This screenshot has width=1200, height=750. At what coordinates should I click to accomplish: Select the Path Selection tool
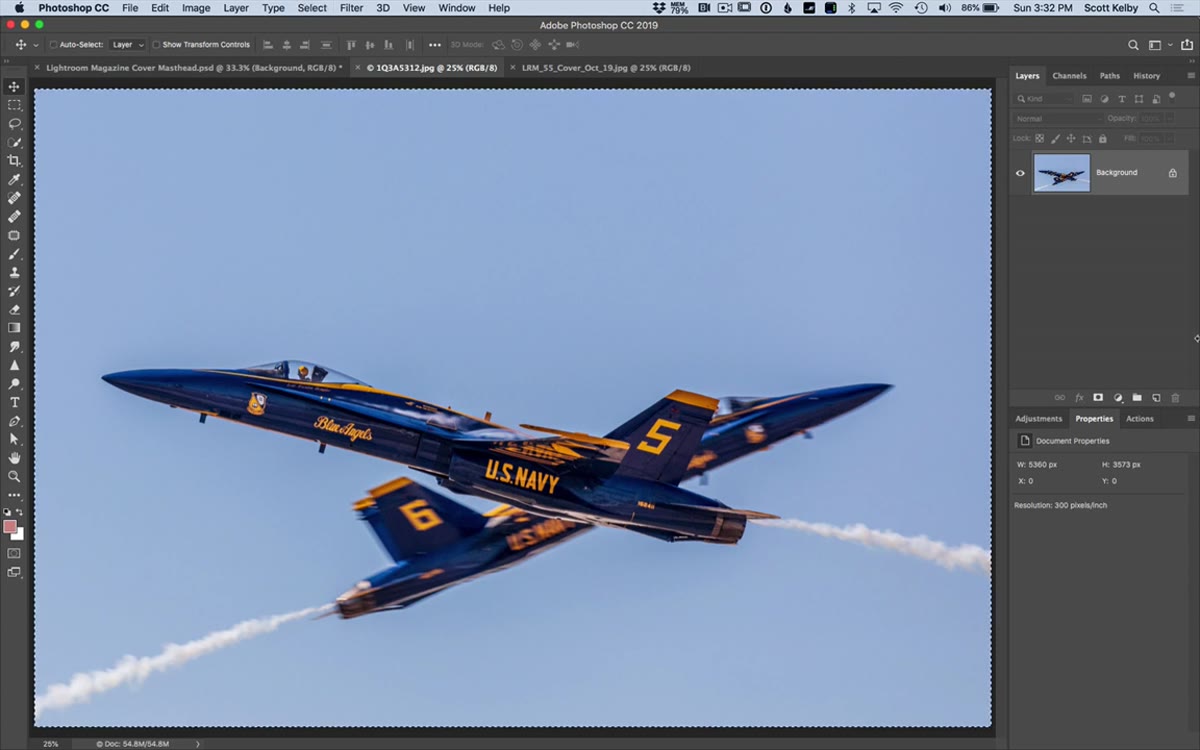[x=14, y=439]
